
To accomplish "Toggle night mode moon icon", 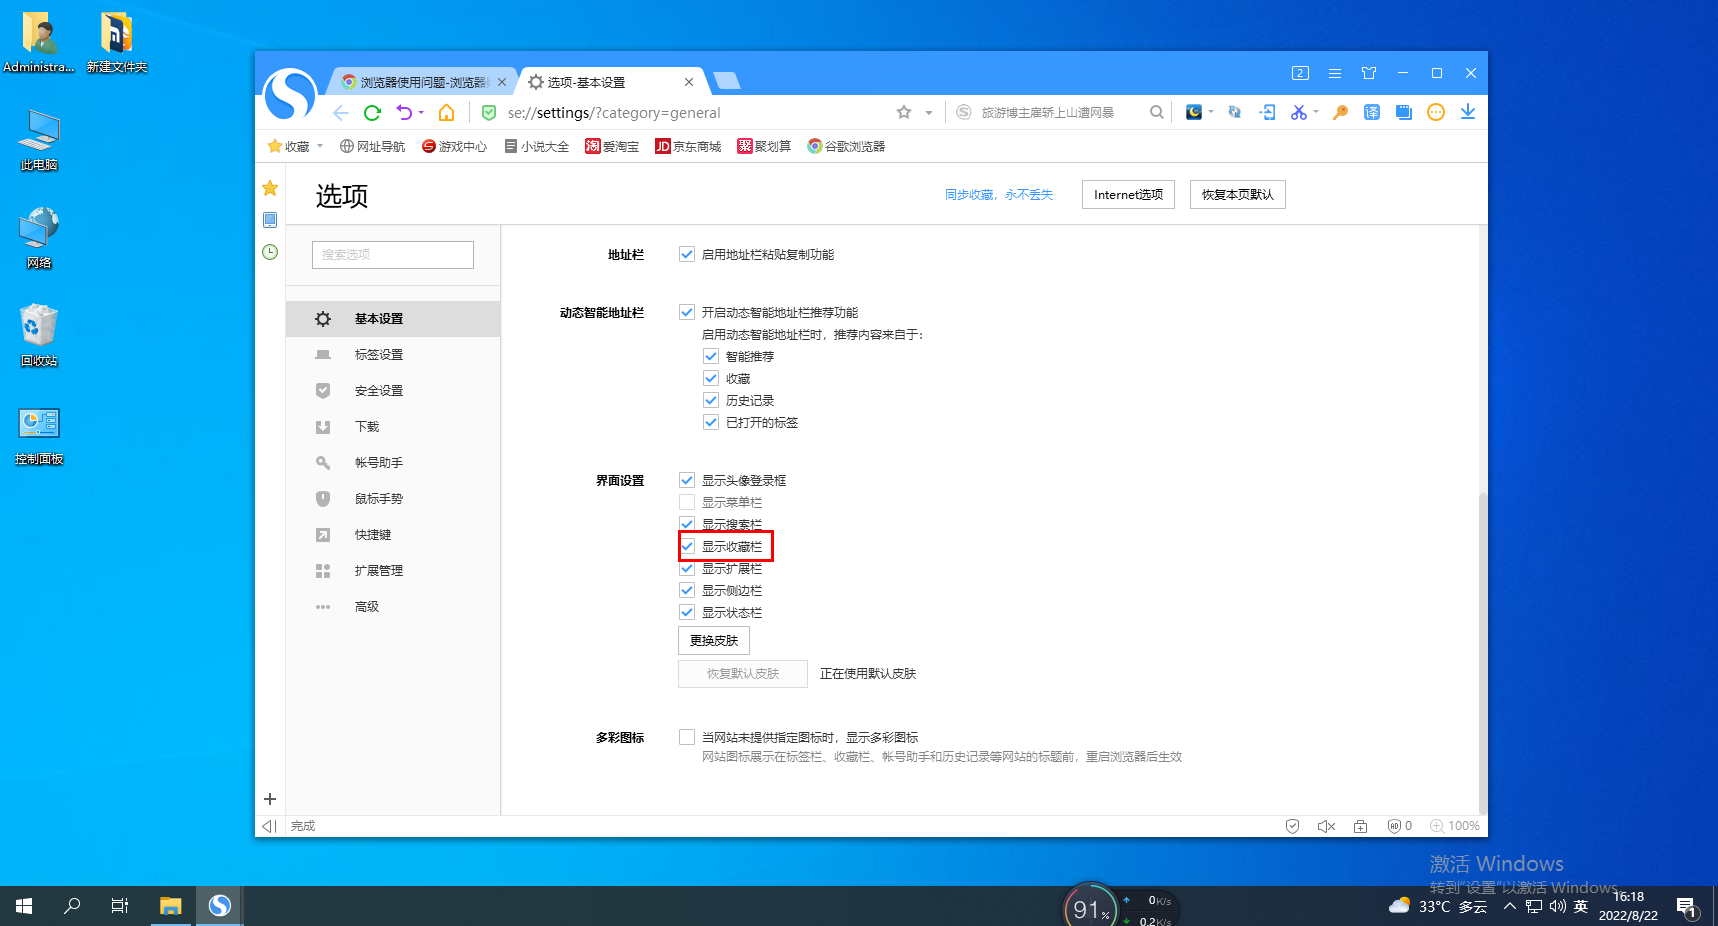I will tap(1194, 112).
